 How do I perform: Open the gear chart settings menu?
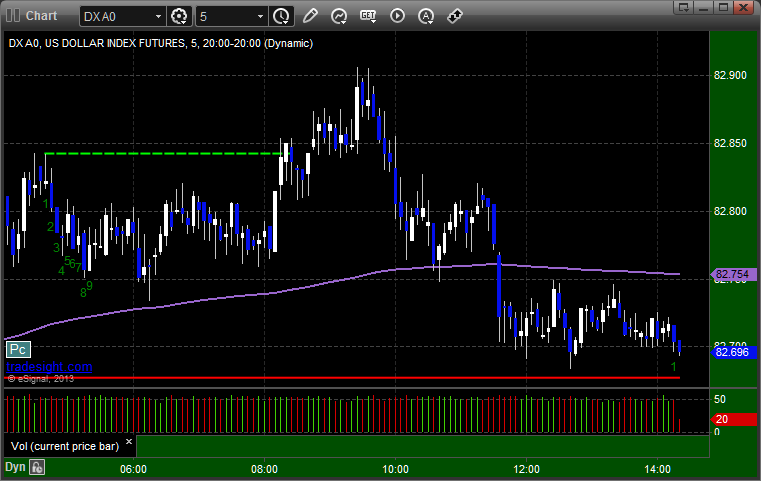[x=179, y=17]
